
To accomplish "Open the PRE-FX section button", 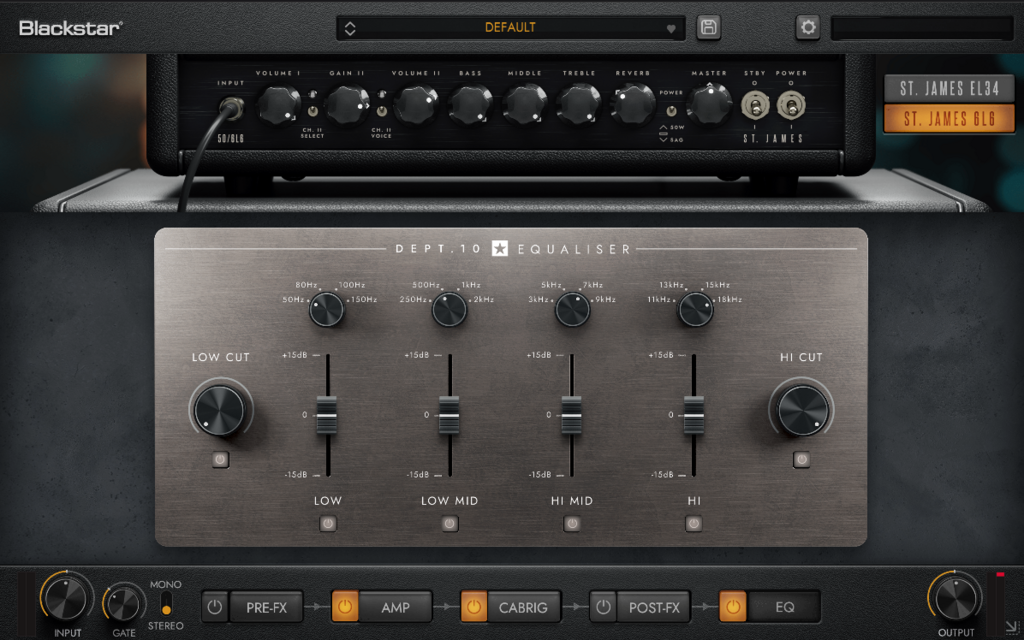I will click(266, 607).
